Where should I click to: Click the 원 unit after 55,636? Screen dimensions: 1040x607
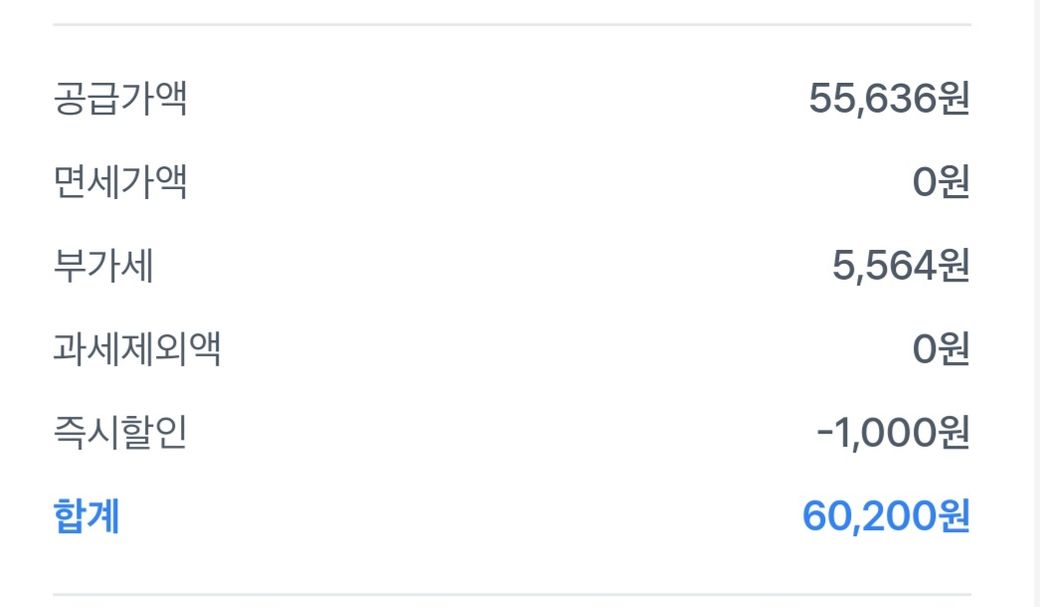point(954,99)
